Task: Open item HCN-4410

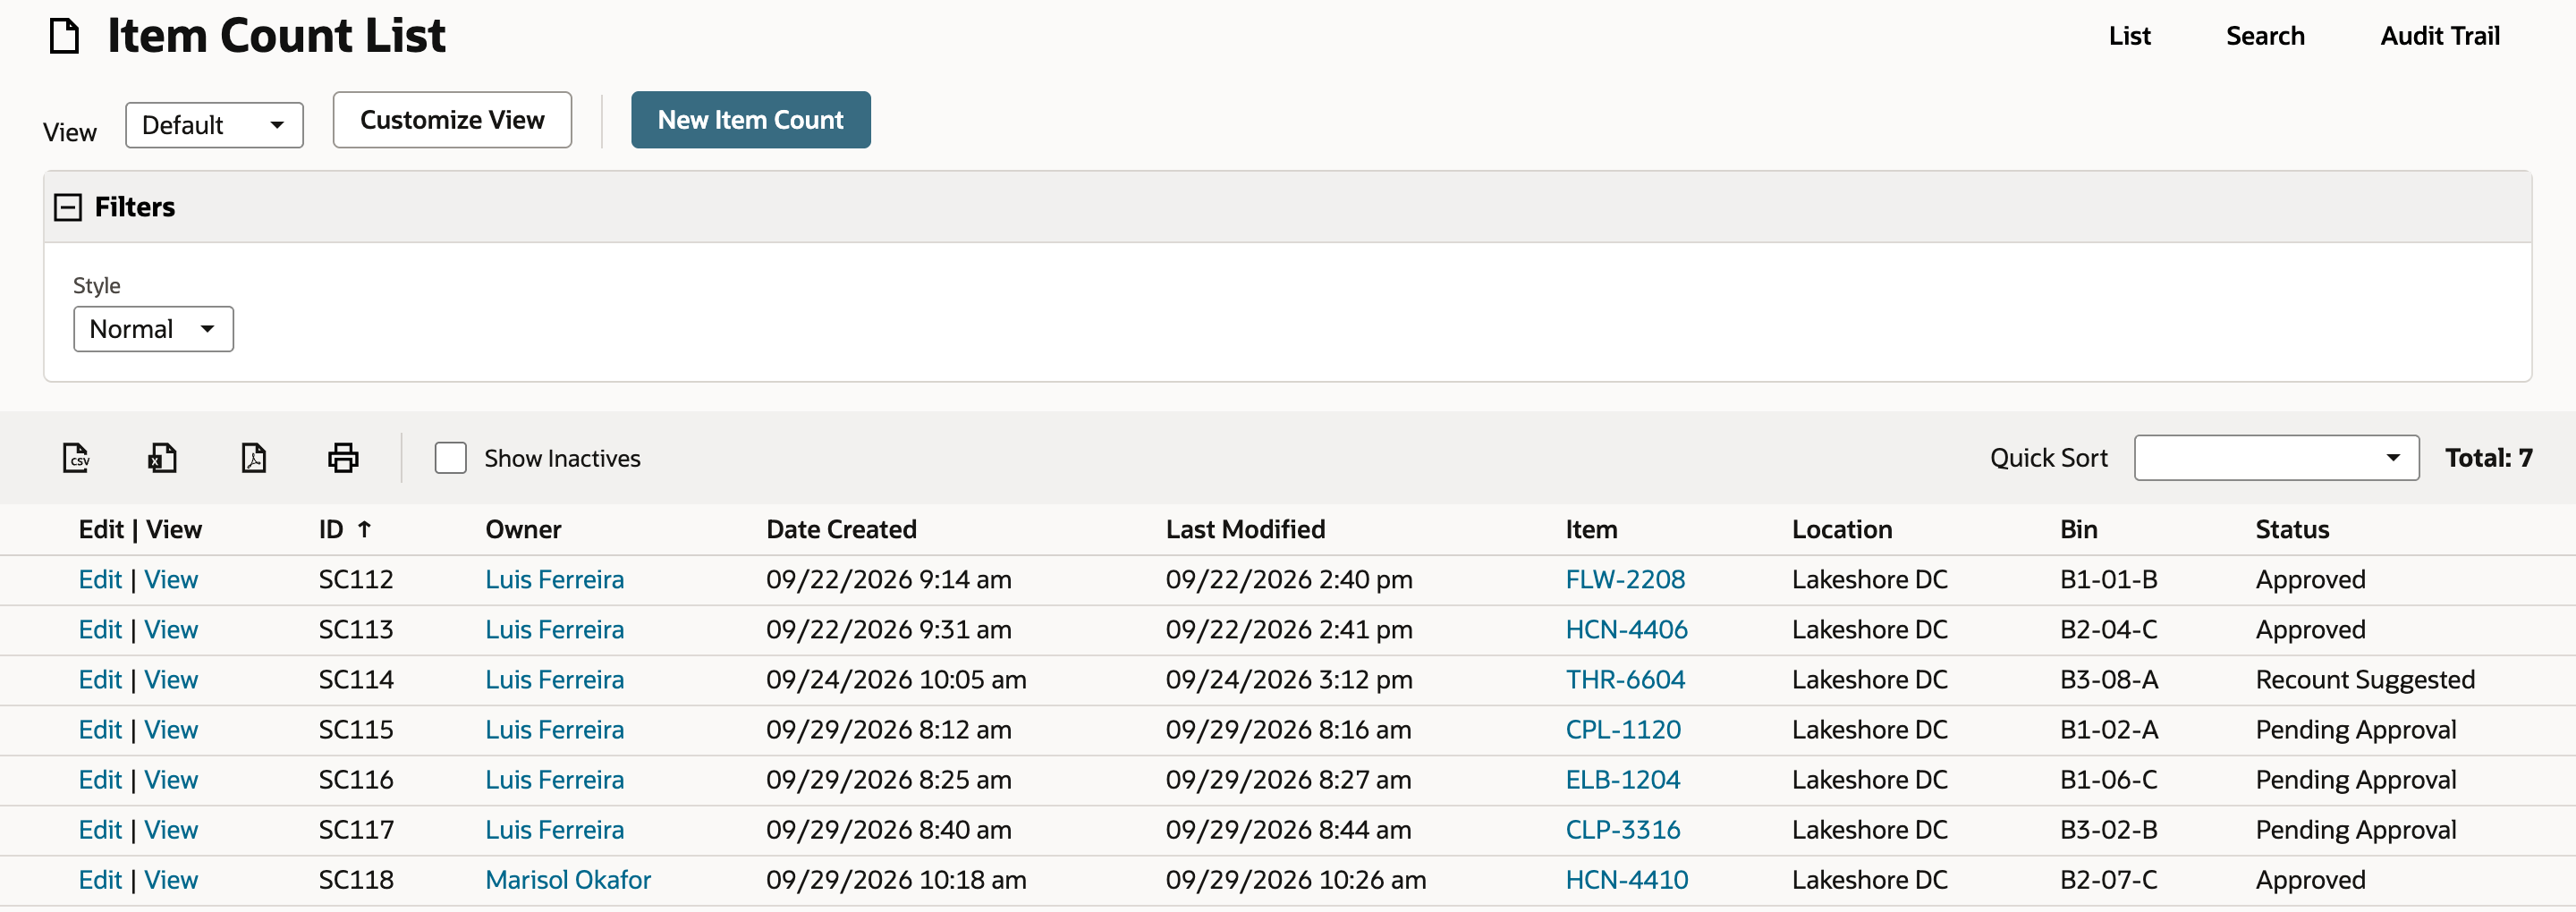Action: [x=1626, y=880]
